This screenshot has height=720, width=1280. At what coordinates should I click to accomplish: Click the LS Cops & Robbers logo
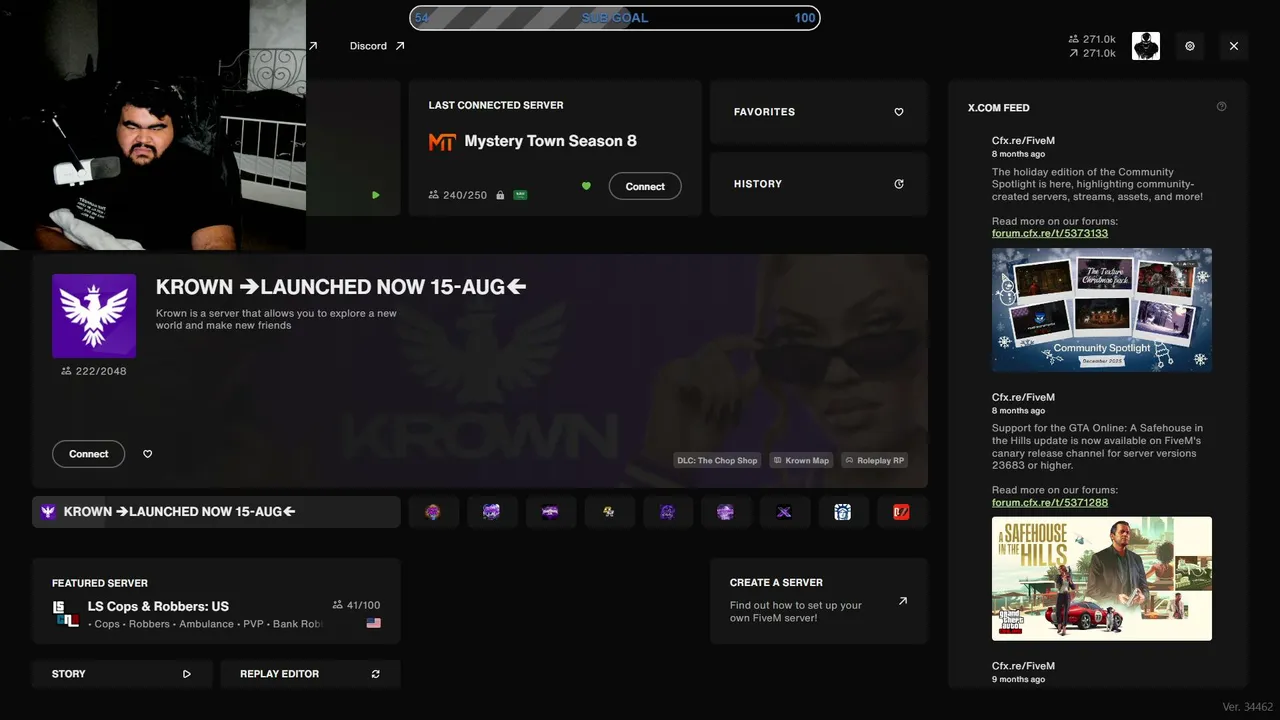(x=66, y=614)
